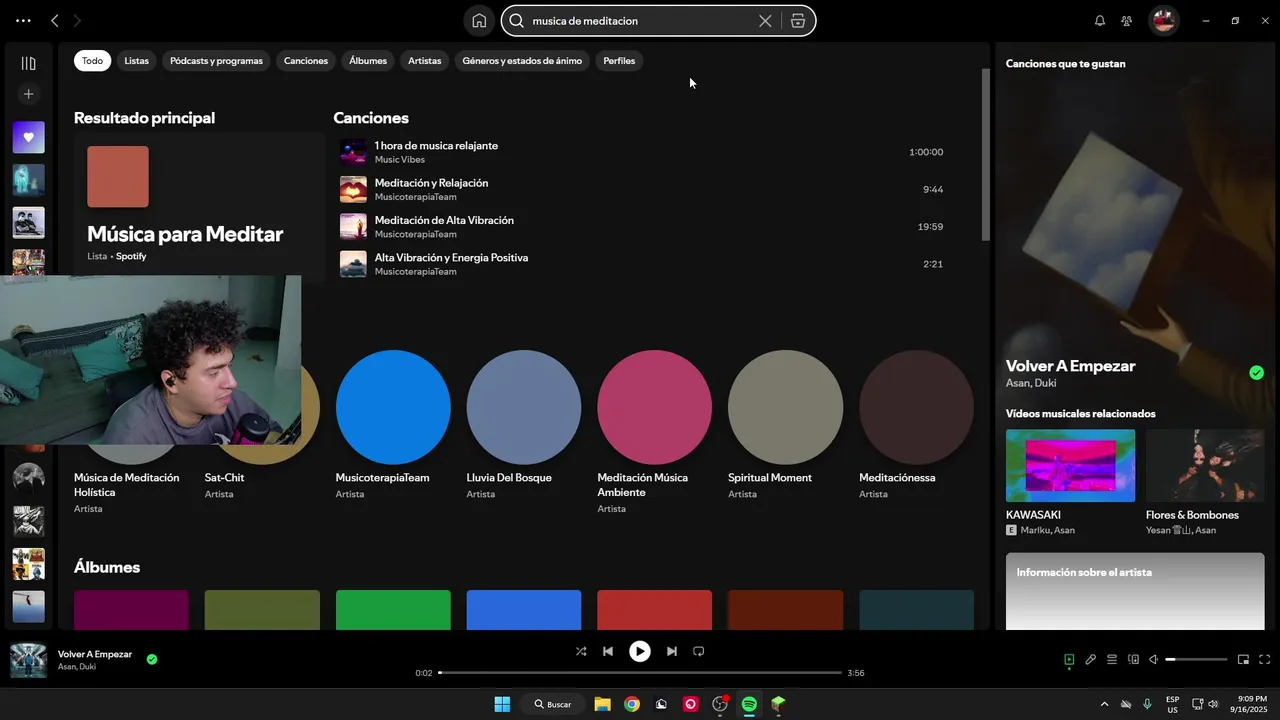Open the friend activity icon
This screenshot has width=1280, height=720.
tap(1127, 20)
